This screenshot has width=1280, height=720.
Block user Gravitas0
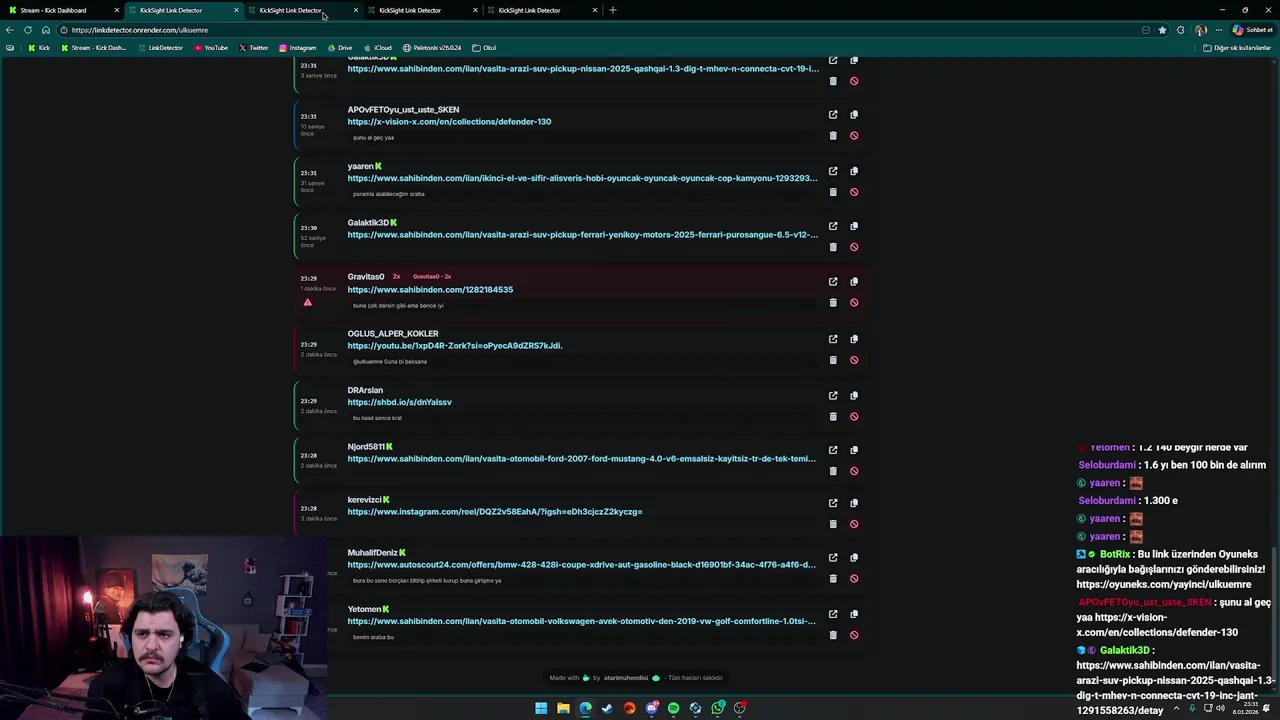coord(854,303)
